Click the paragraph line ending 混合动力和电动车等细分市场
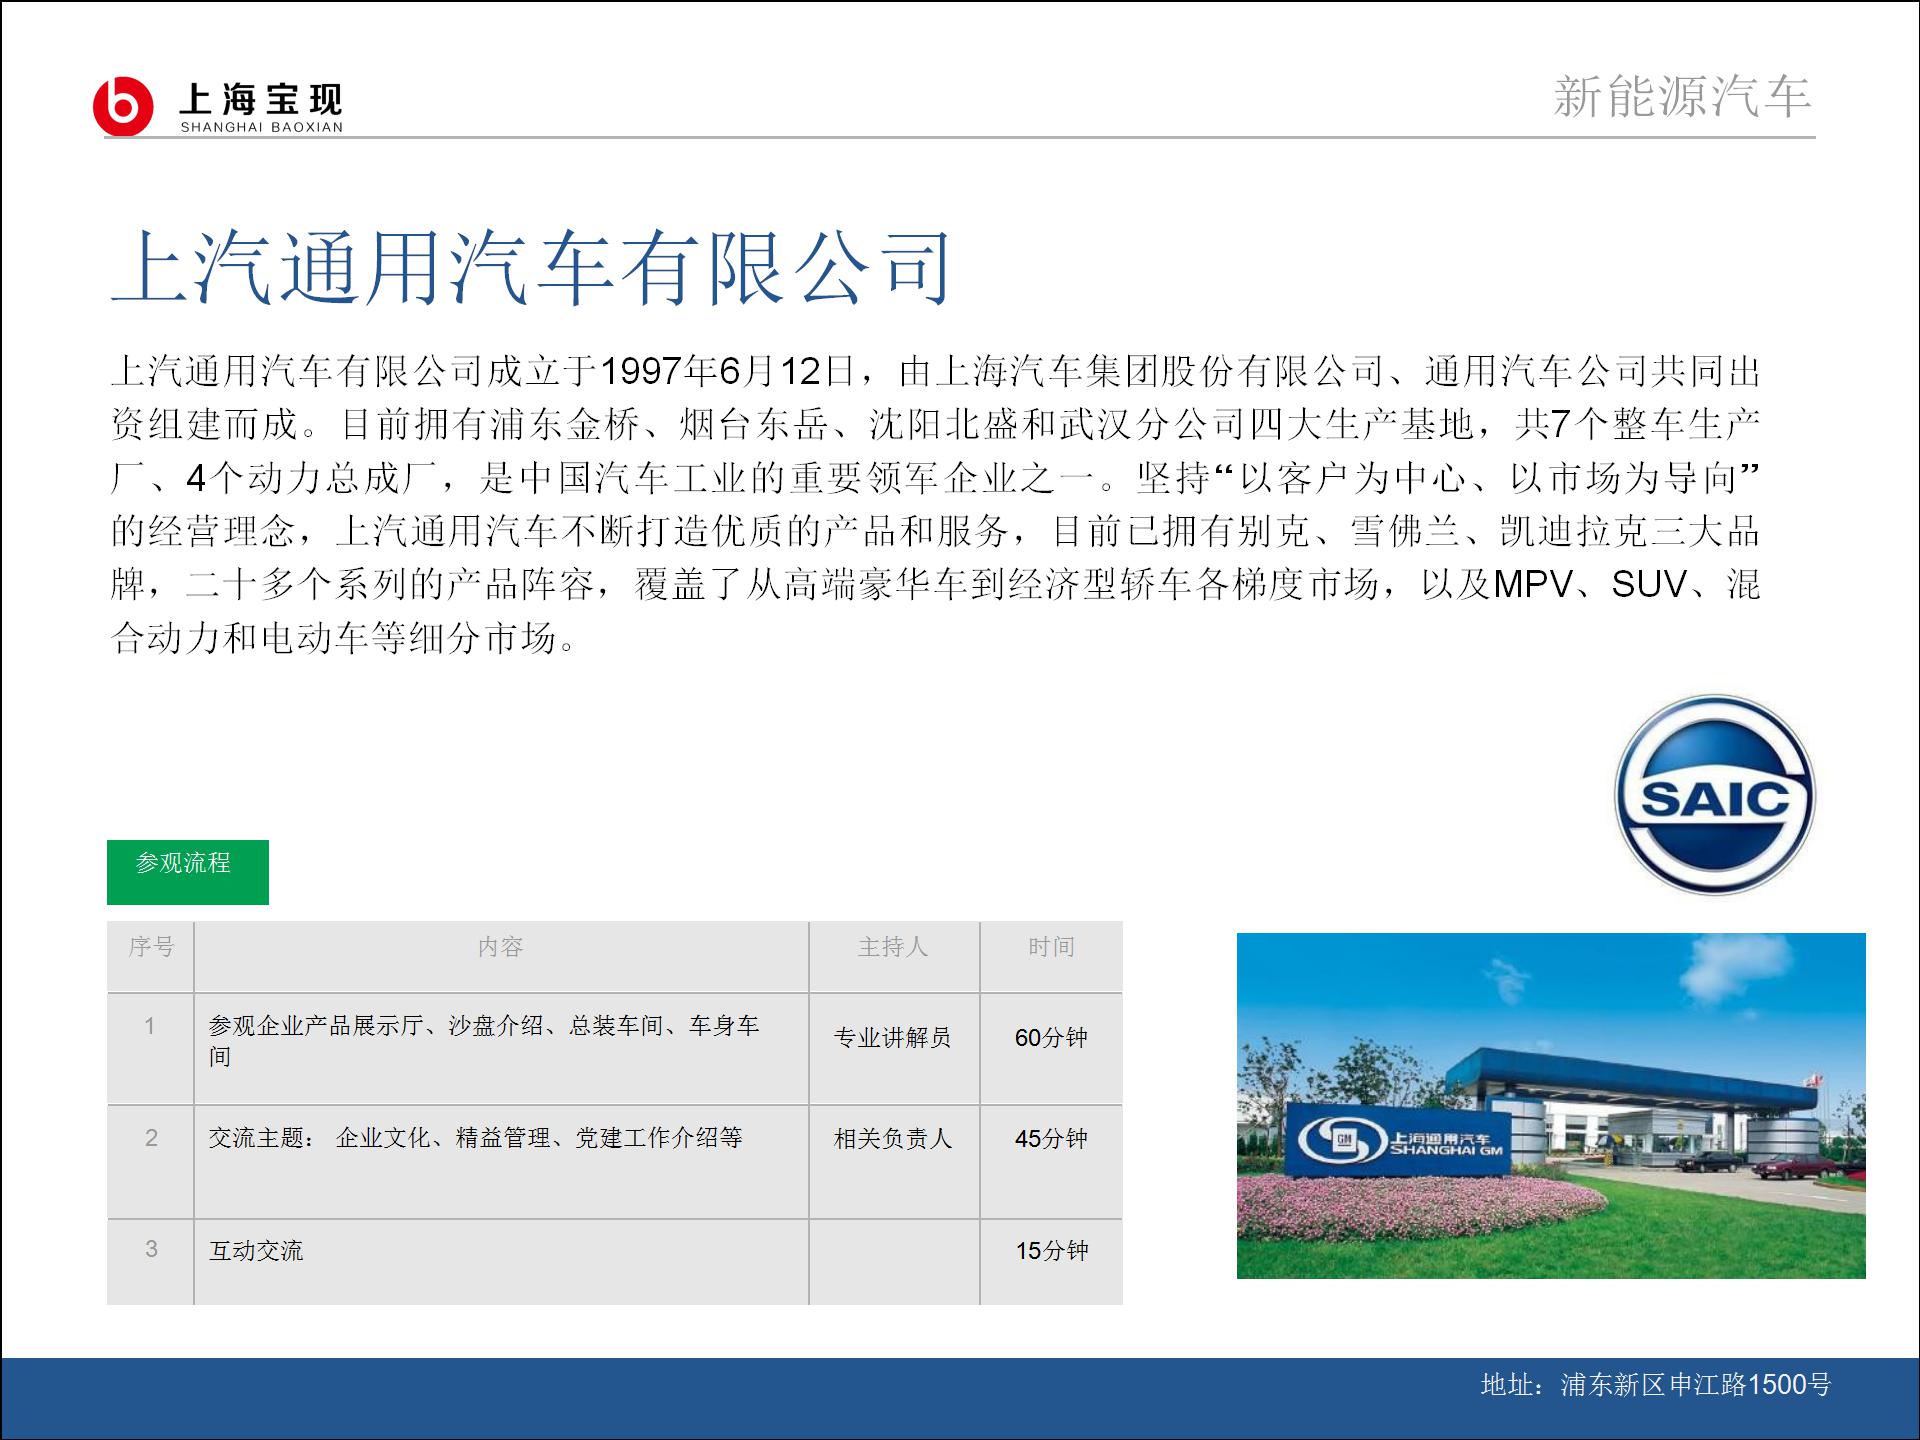1920x1440 pixels. coord(343,637)
